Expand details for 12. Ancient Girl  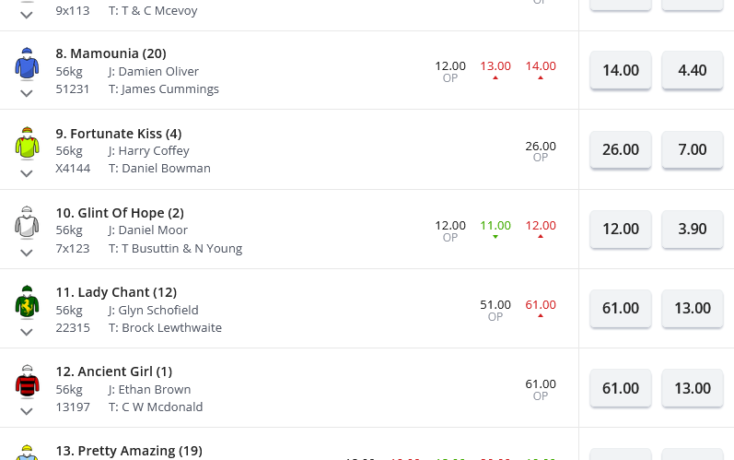pos(27,411)
